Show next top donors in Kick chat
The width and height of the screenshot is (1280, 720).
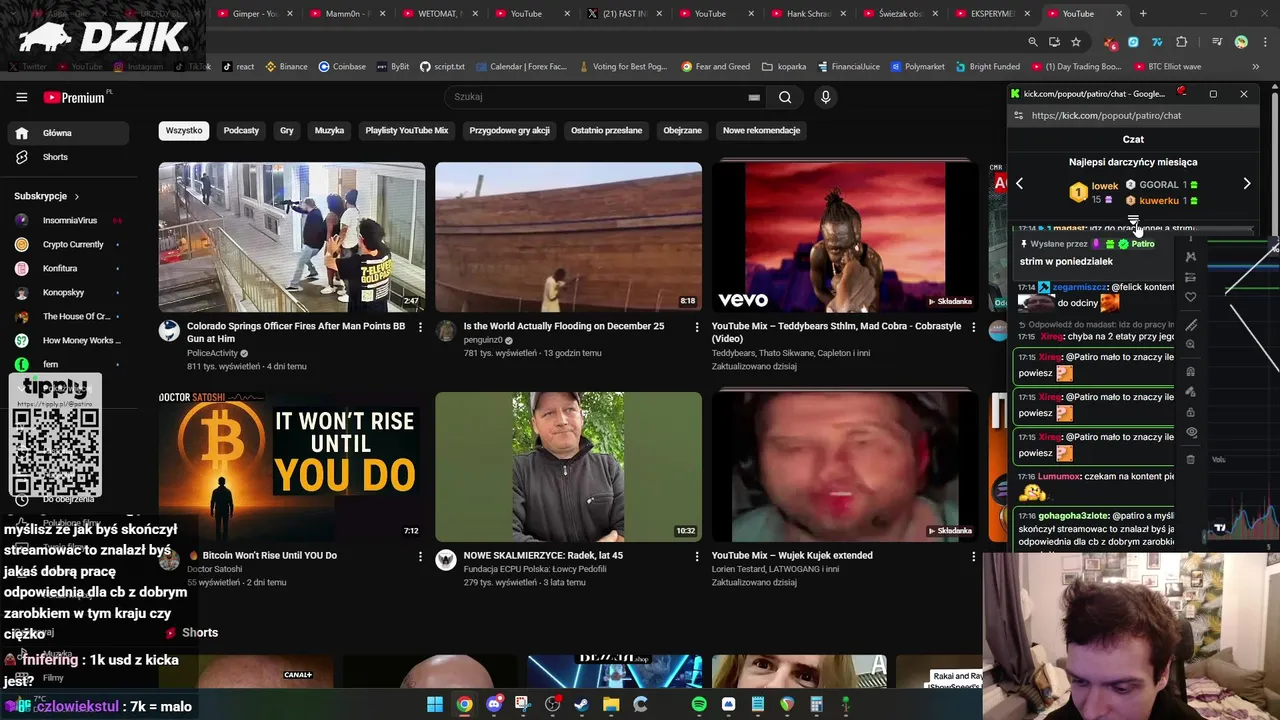pyautogui.click(x=1246, y=183)
